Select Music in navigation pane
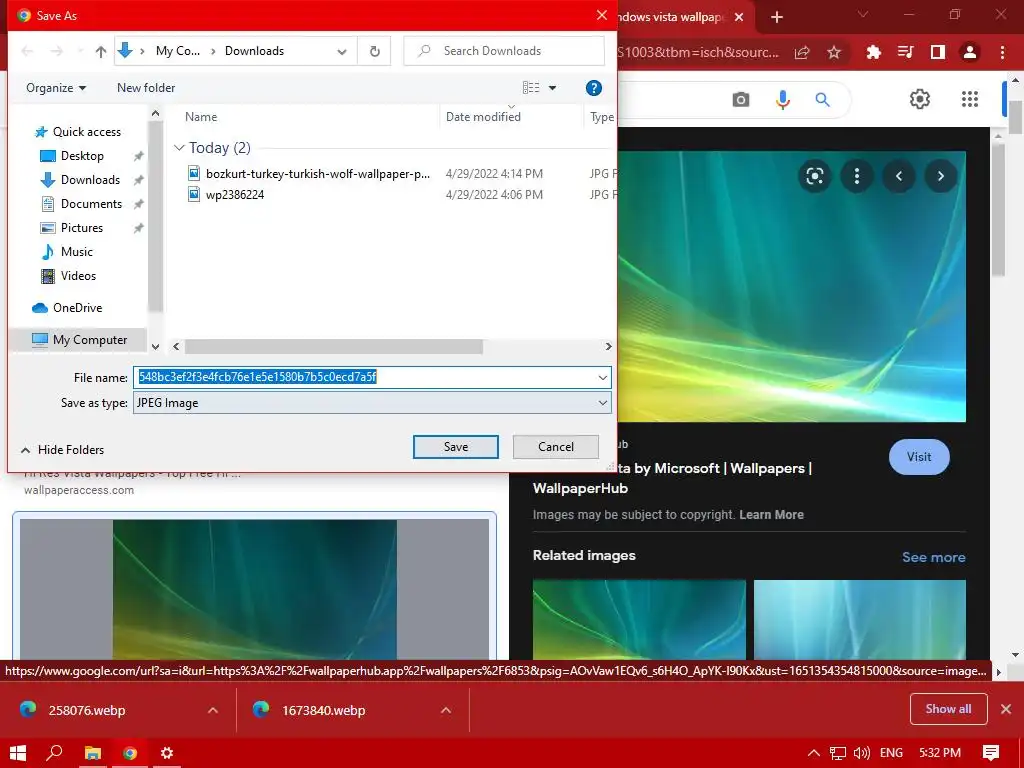 click(x=76, y=251)
